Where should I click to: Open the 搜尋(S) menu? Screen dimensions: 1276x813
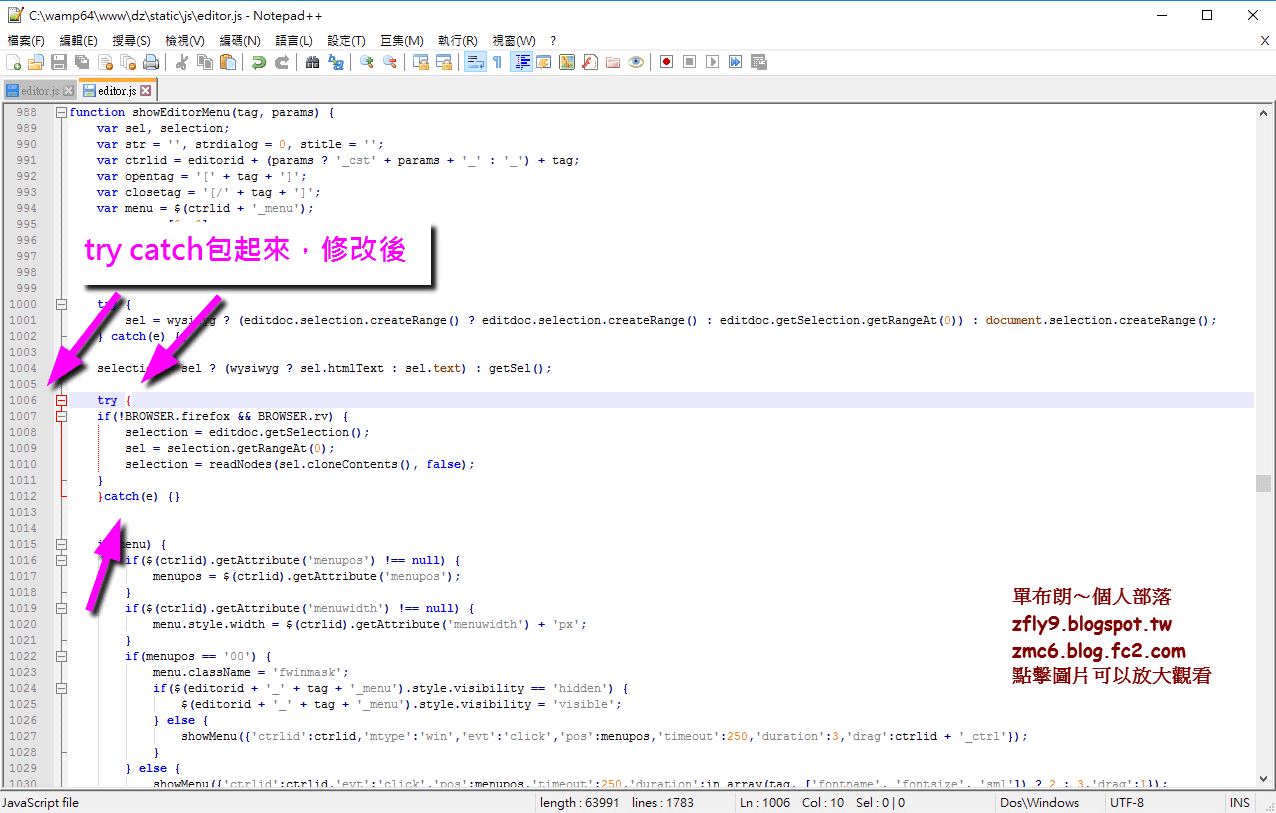[x=132, y=40]
